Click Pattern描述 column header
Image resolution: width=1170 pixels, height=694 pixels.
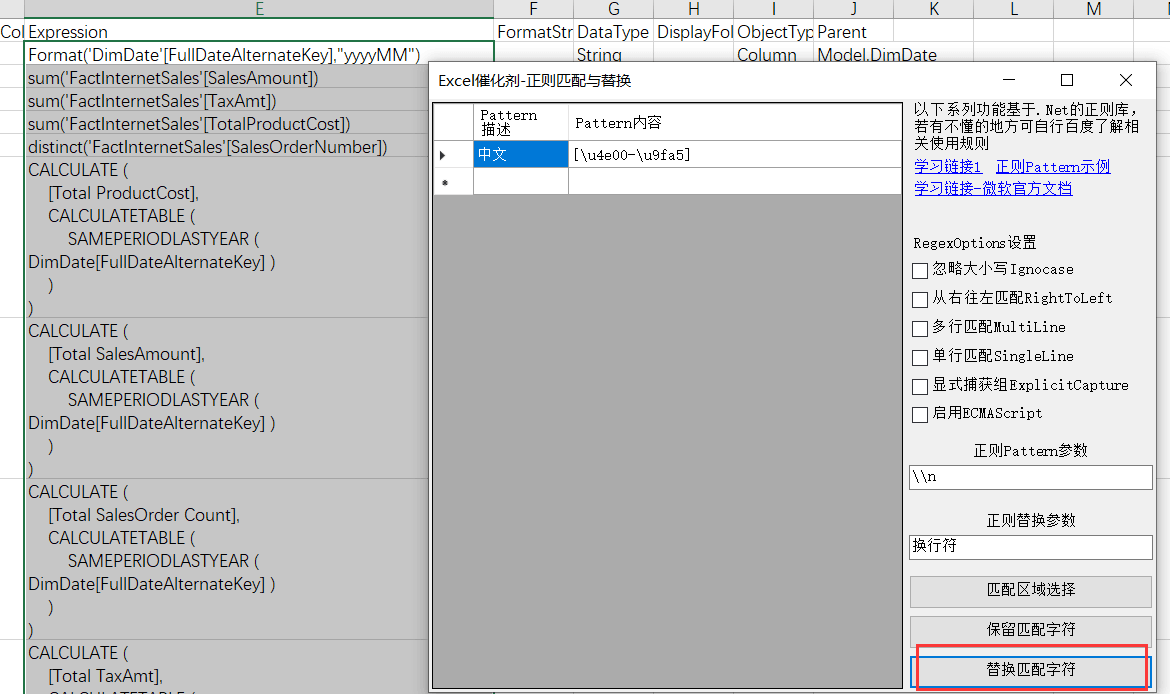tap(521, 122)
